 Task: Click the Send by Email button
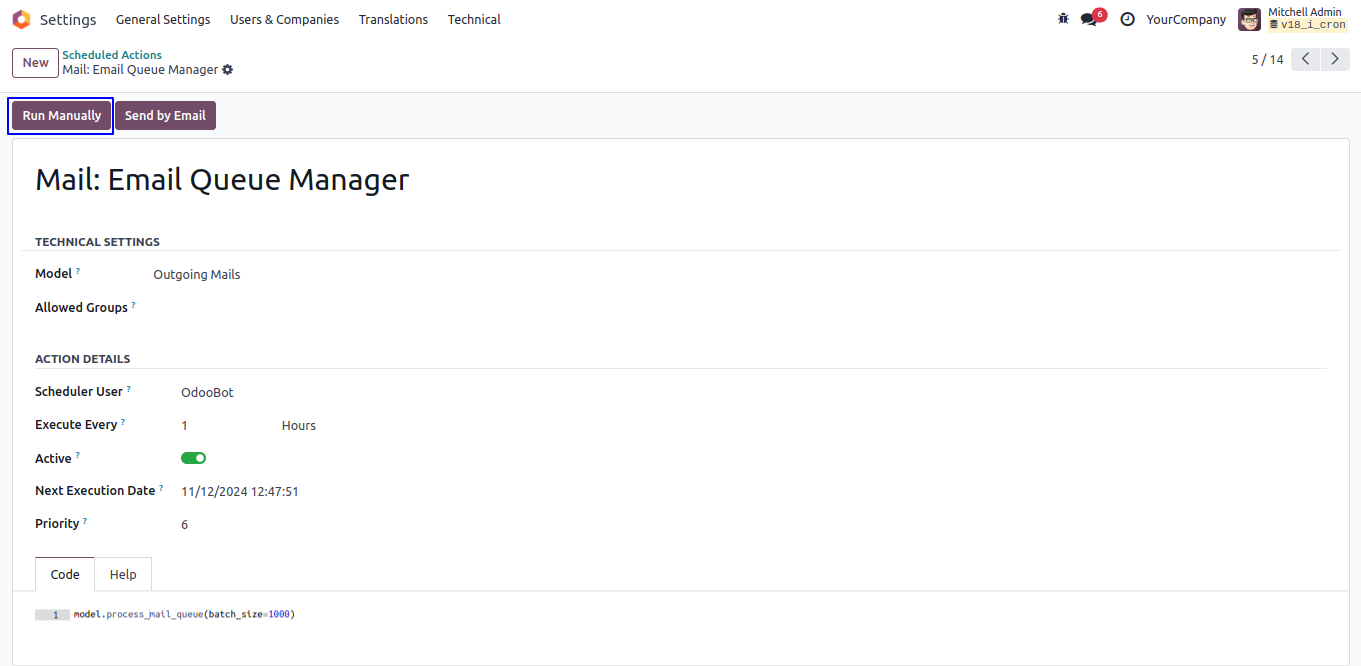pos(165,116)
